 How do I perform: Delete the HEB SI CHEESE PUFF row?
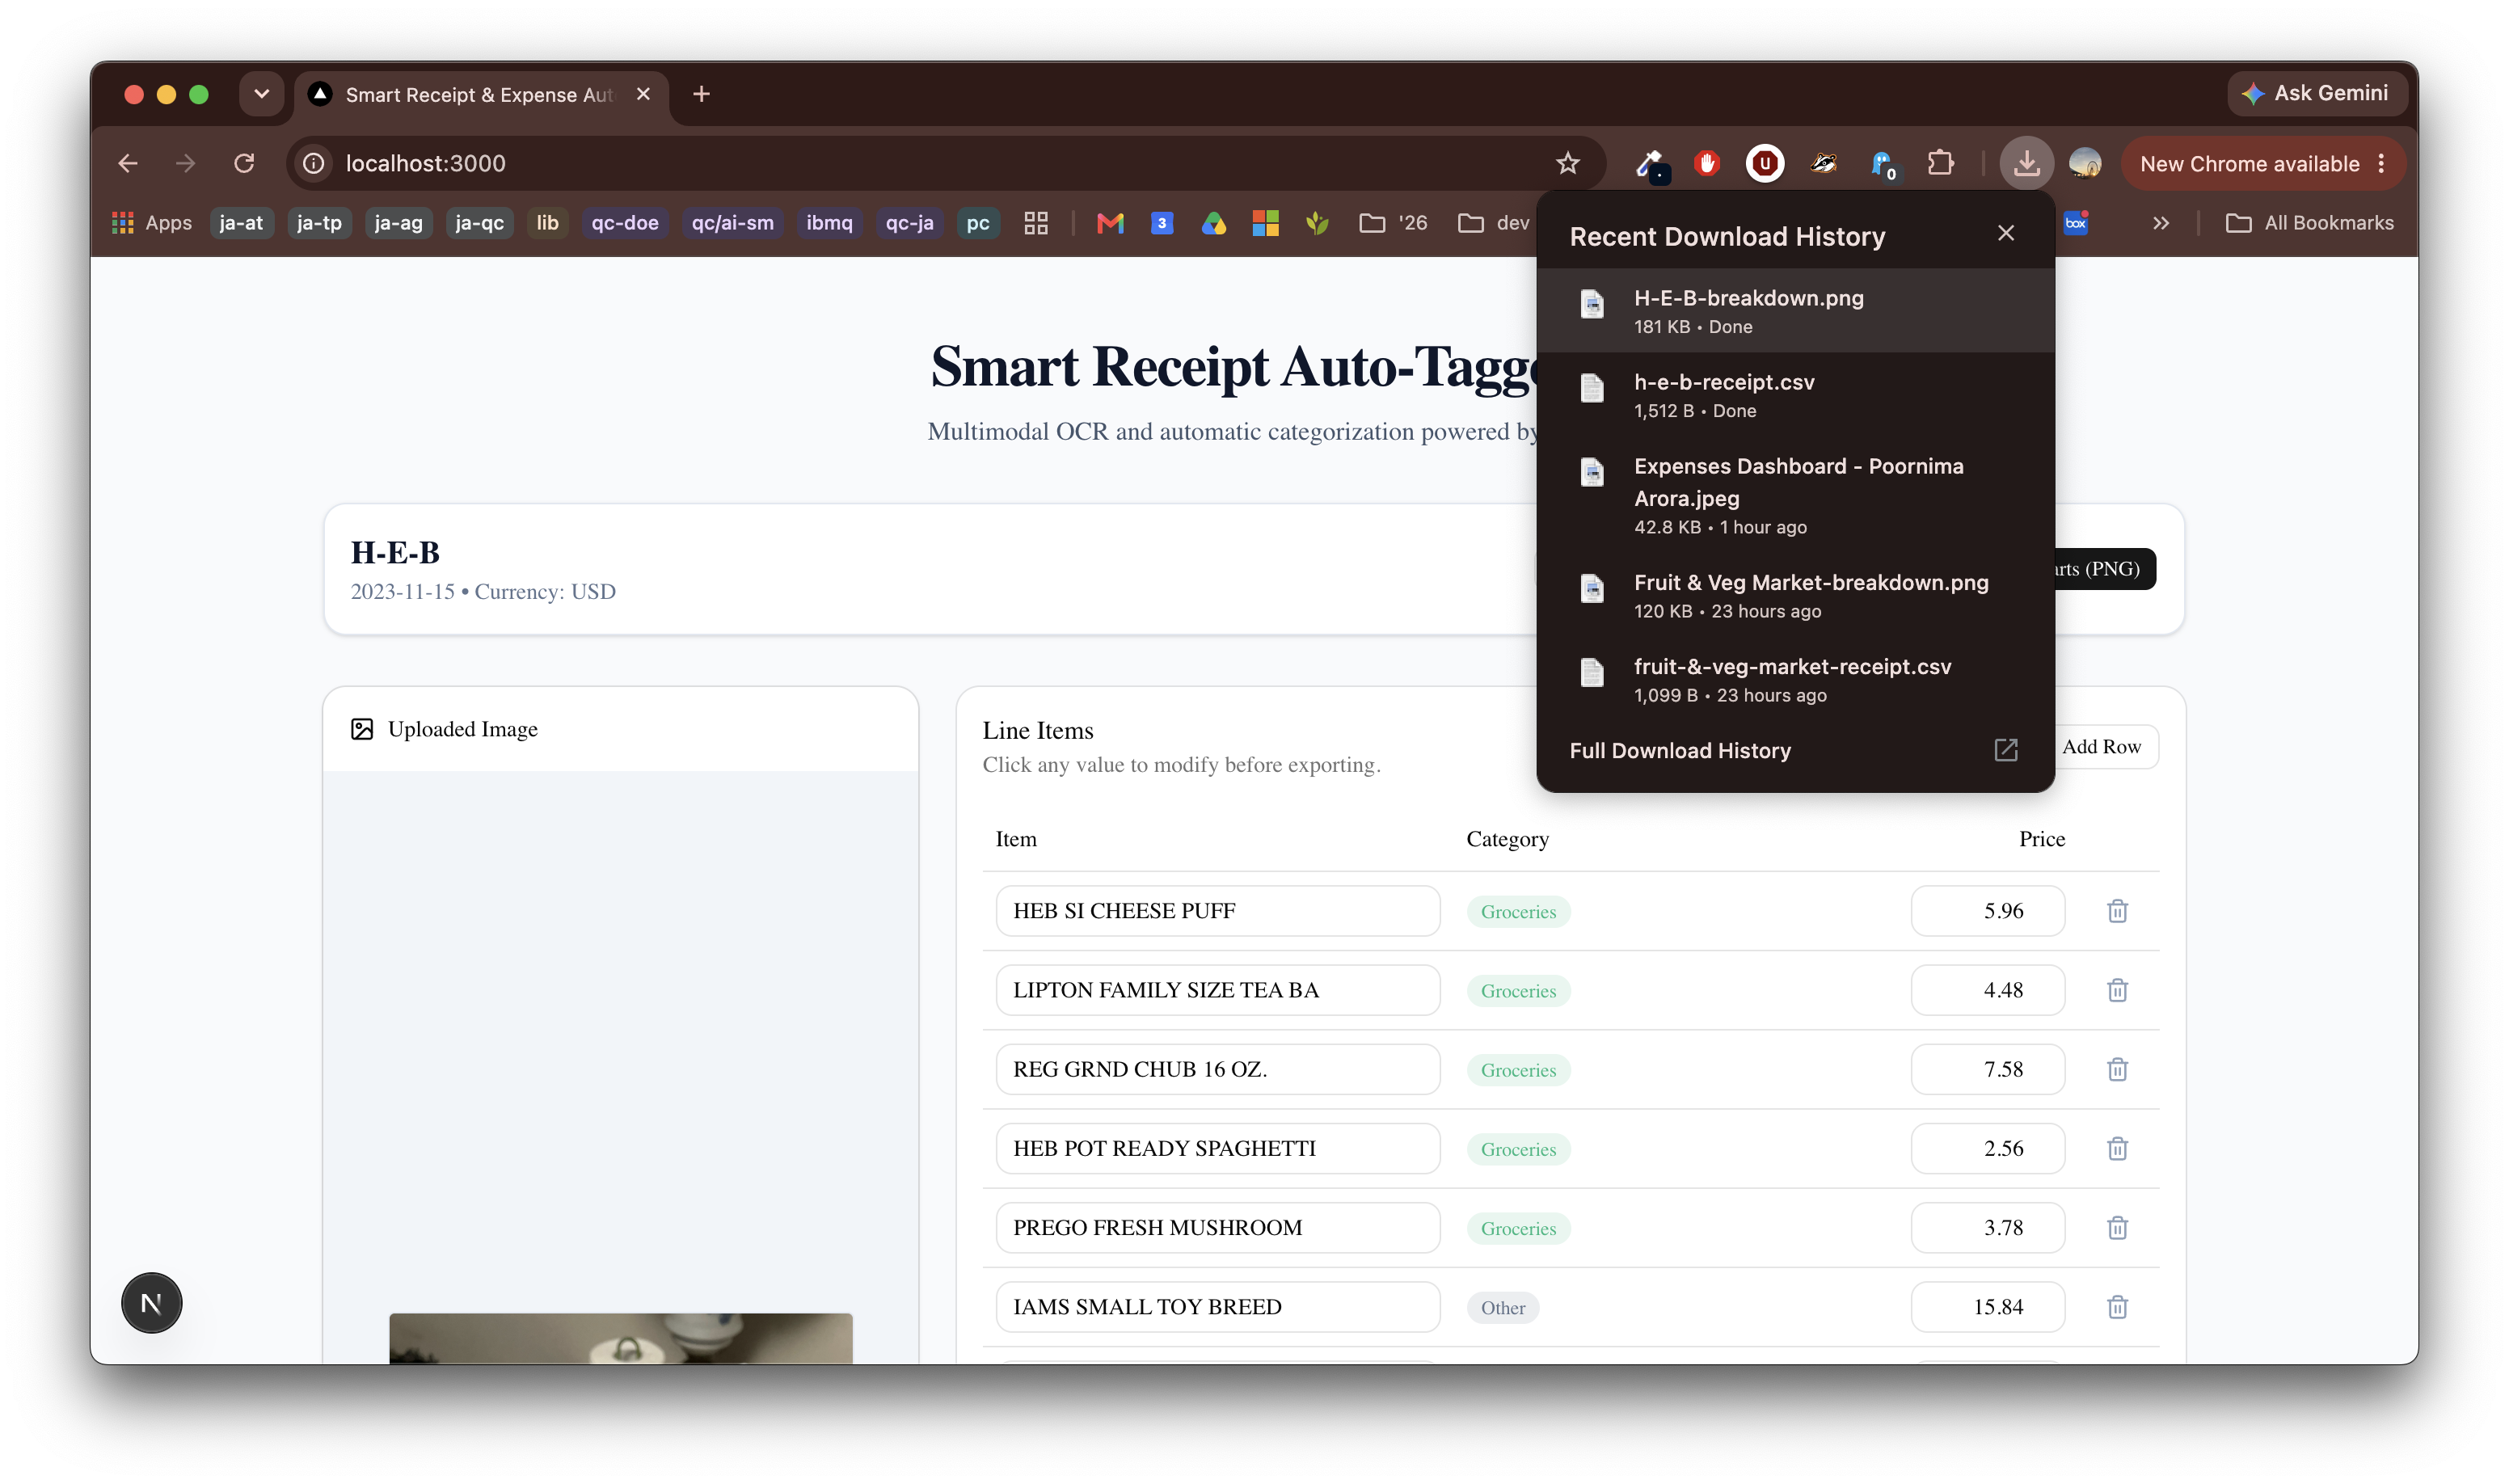2116,911
